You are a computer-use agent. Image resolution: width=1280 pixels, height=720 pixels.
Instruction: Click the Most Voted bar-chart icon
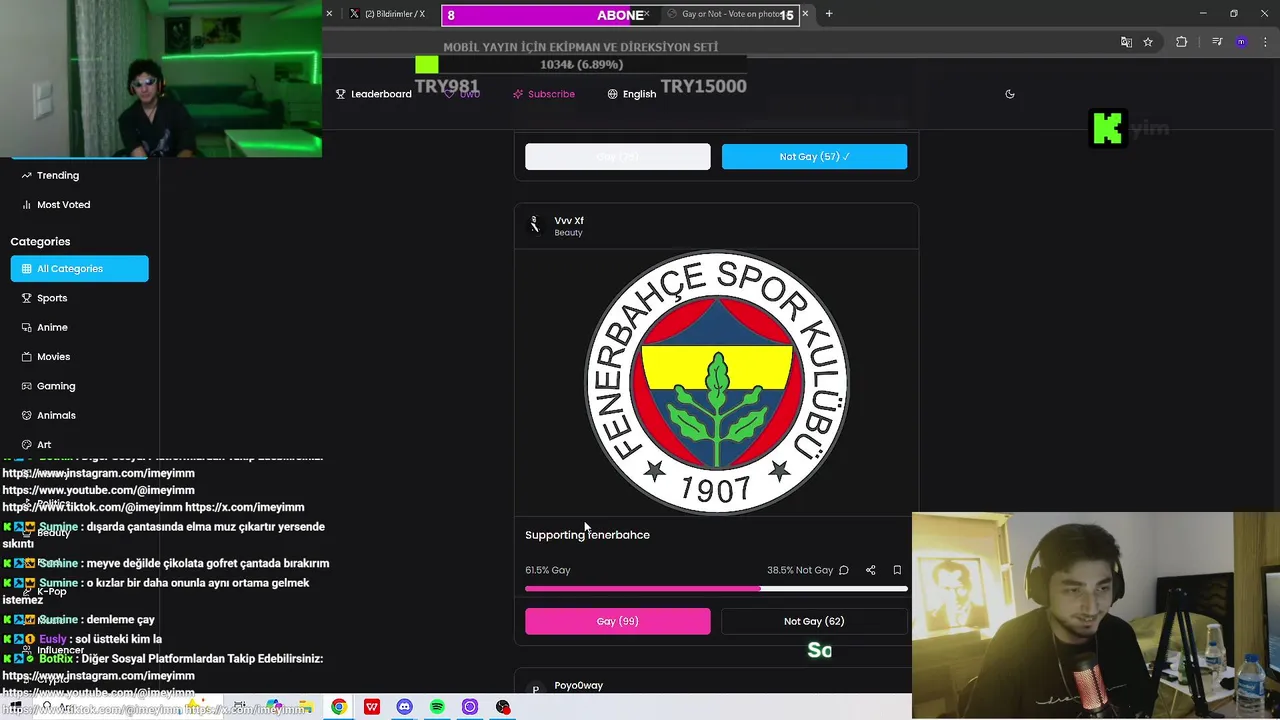[x=27, y=204]
